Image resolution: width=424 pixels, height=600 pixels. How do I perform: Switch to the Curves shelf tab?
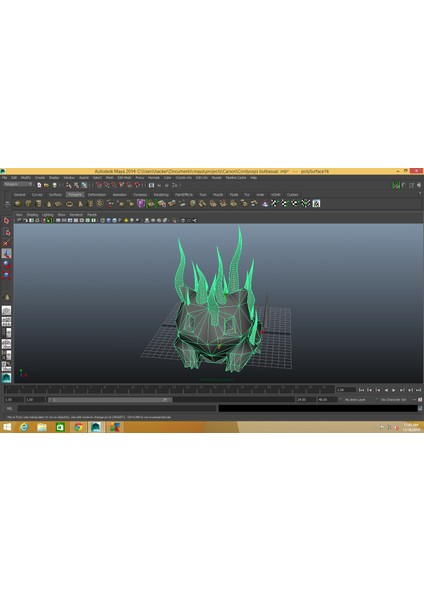pyautogui.click(x=37, y=195)
